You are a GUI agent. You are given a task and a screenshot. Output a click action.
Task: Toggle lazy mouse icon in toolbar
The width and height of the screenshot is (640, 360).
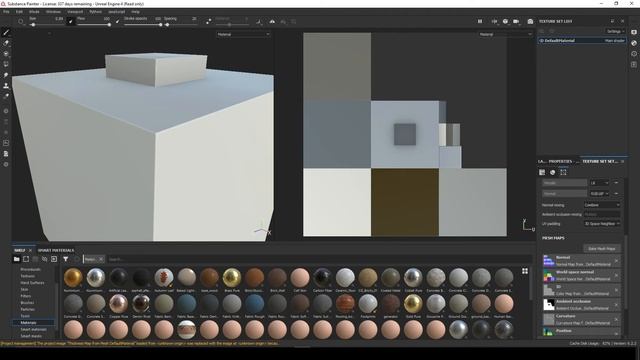pyautogui.click(x=209, y=21)
